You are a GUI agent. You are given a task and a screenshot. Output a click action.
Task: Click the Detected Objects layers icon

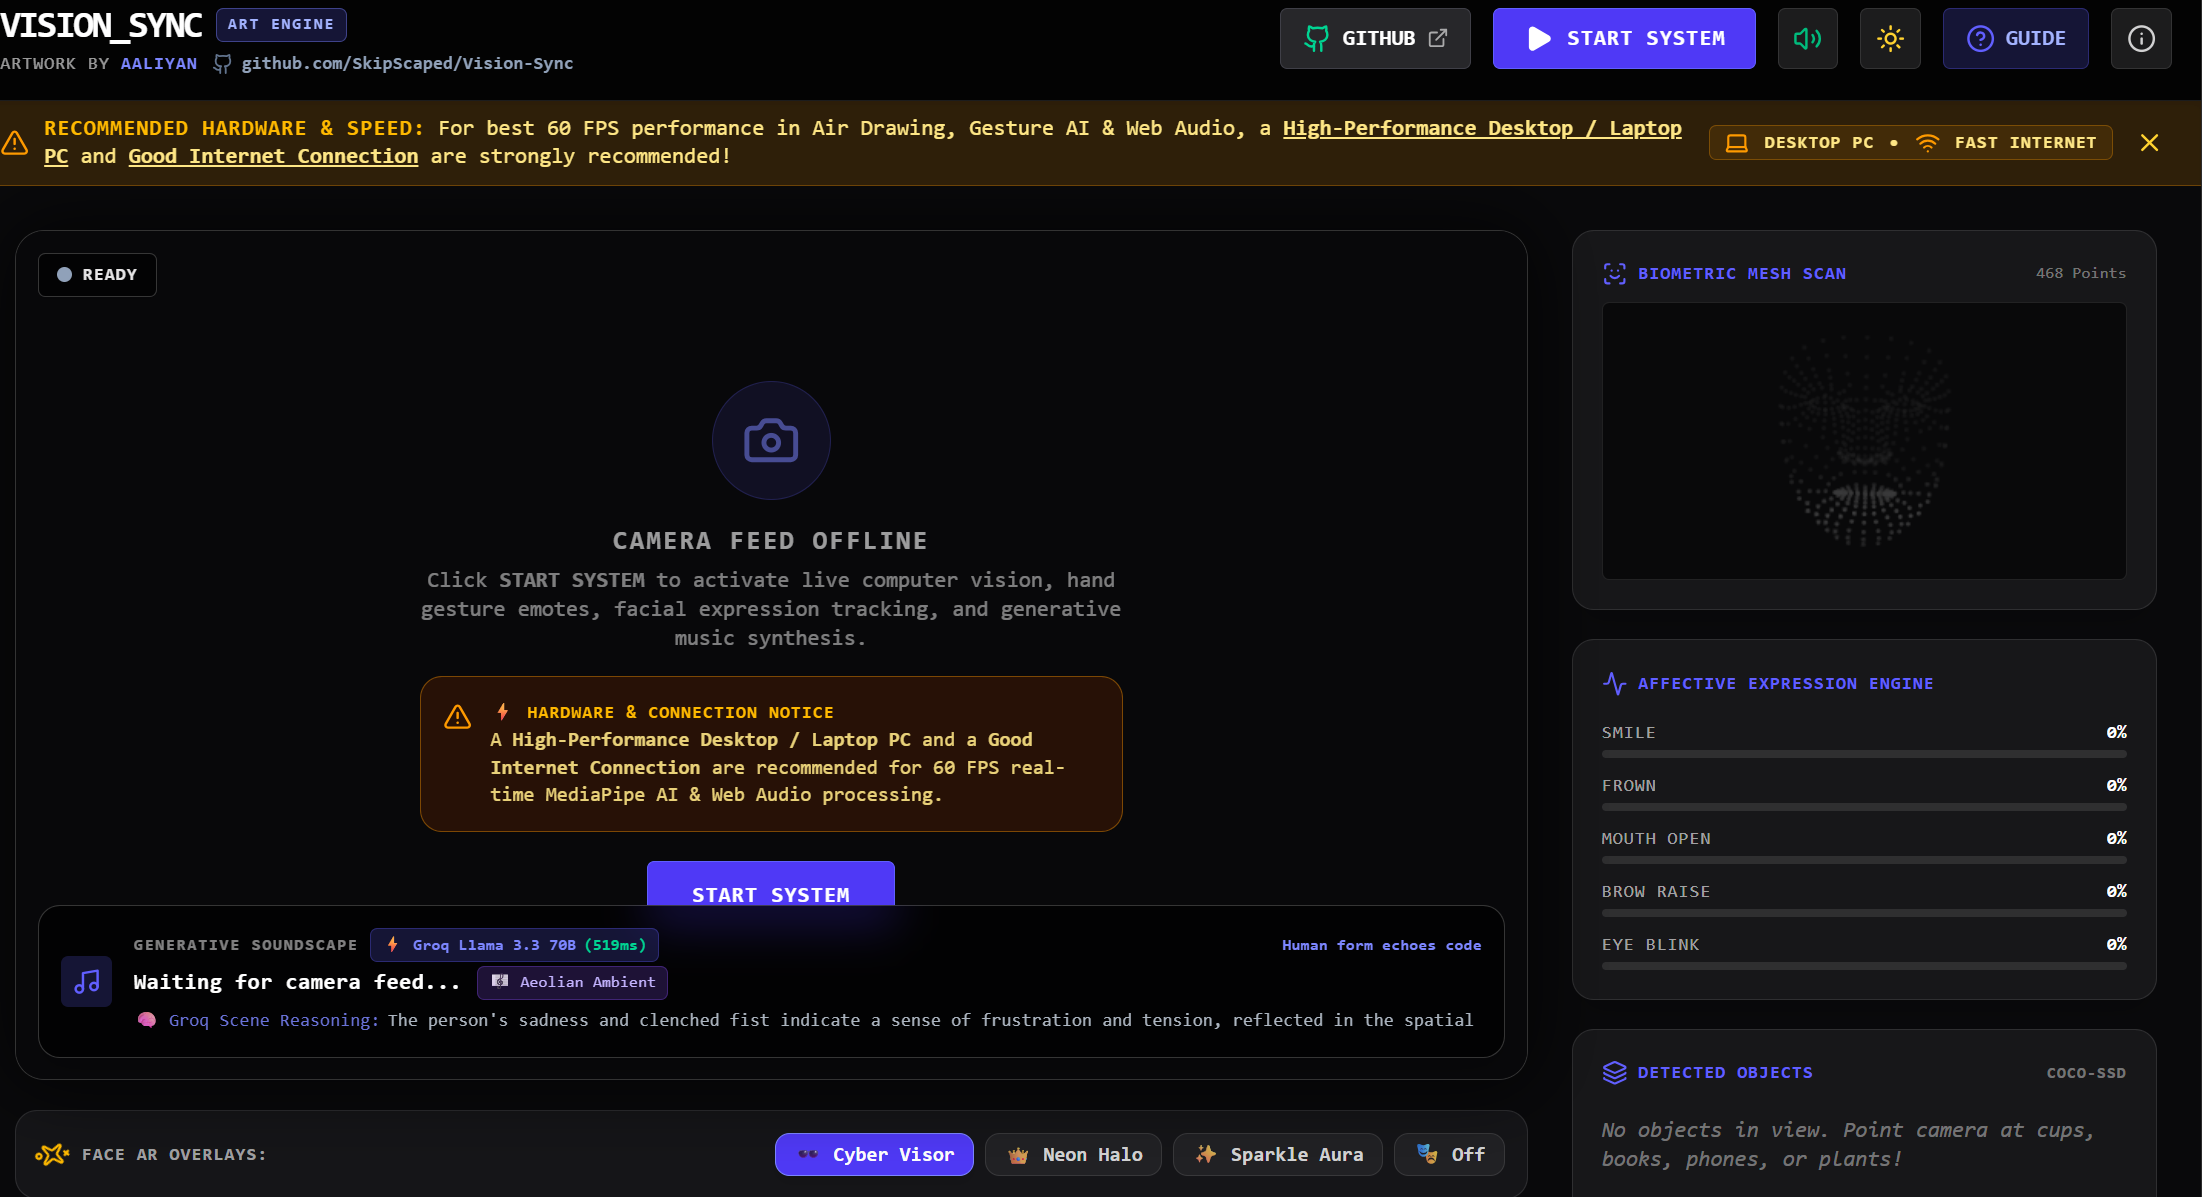(1614, 1072)
